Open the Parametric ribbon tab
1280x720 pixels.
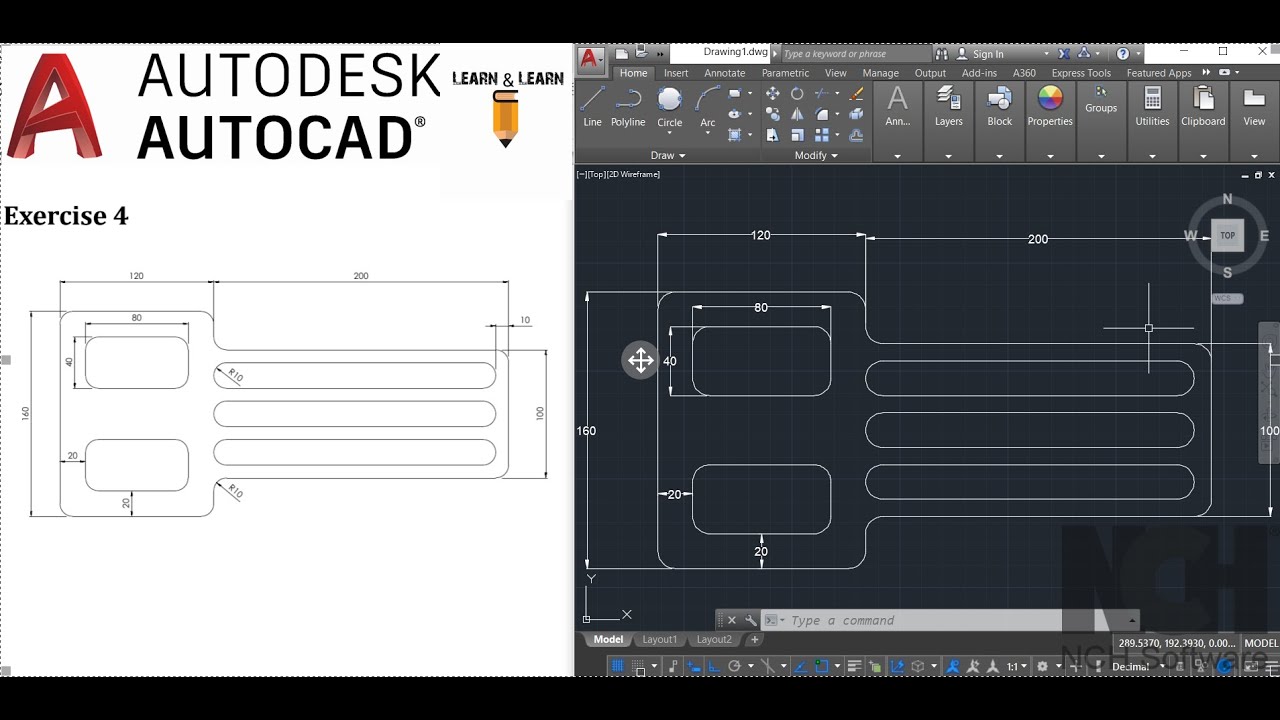(x=785, y=73)
